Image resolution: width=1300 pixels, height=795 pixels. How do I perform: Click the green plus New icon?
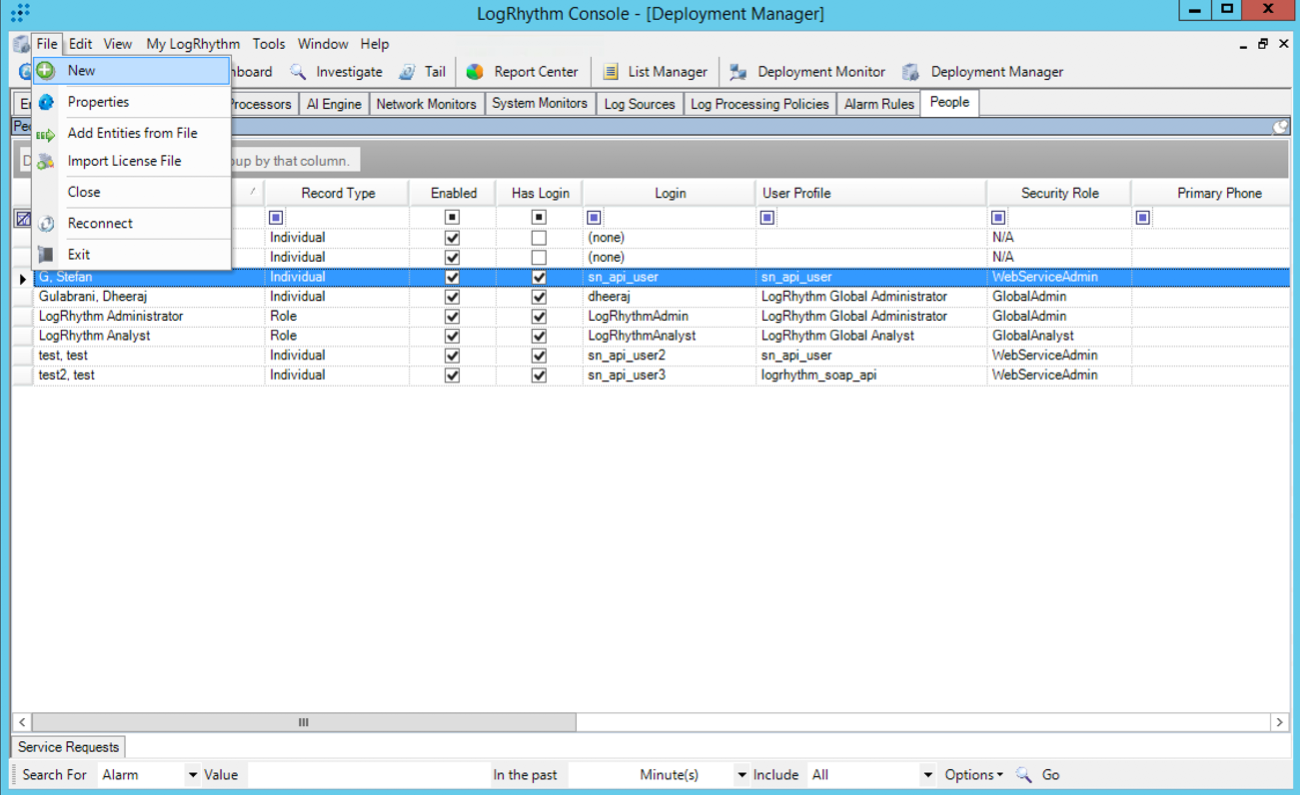pos(45,71)
